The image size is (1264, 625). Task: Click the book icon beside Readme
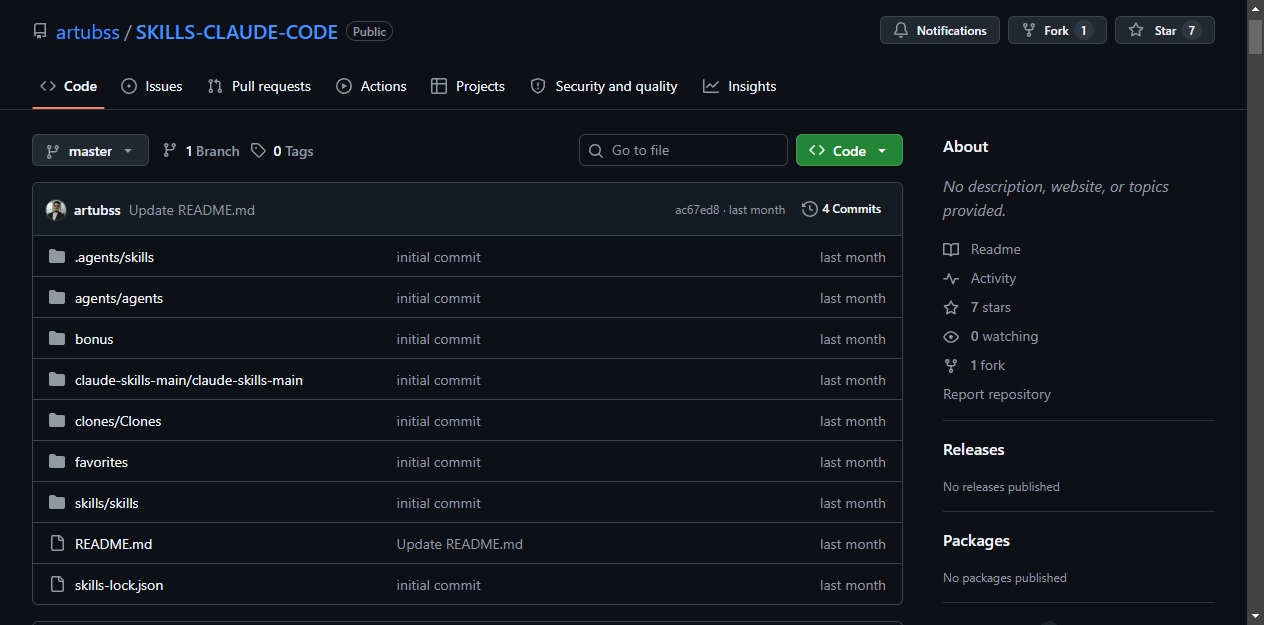[951, 249]
